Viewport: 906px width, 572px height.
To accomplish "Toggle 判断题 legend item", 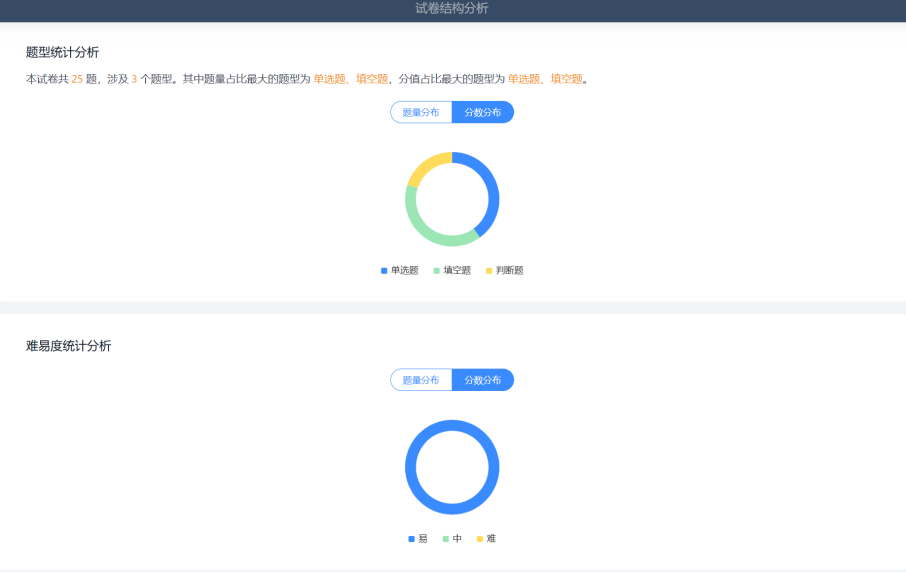I will click(x=505, y=270).
